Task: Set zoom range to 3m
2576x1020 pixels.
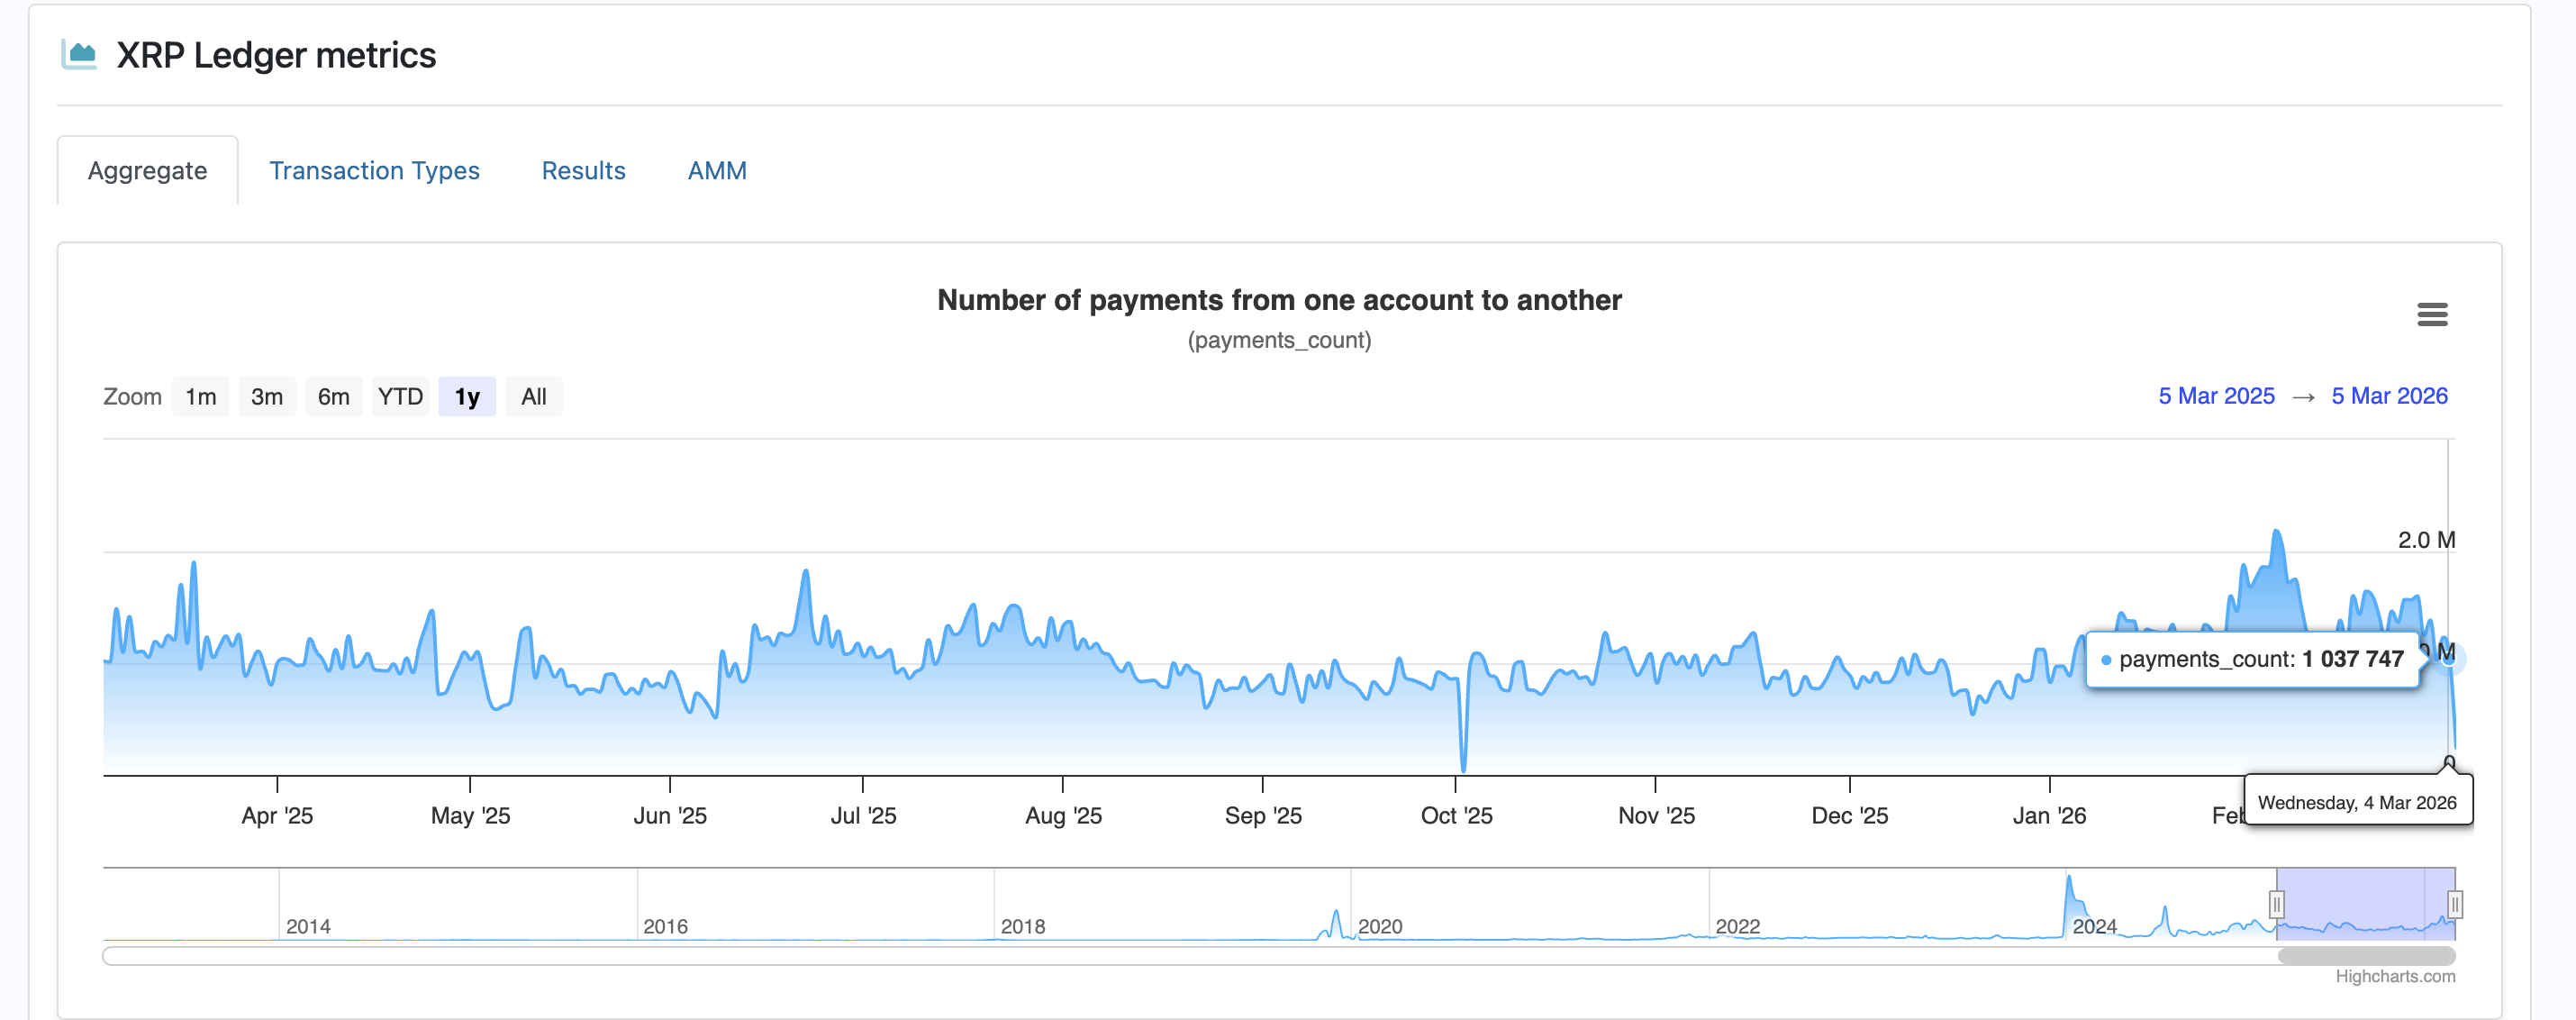Action: [266, 397]
